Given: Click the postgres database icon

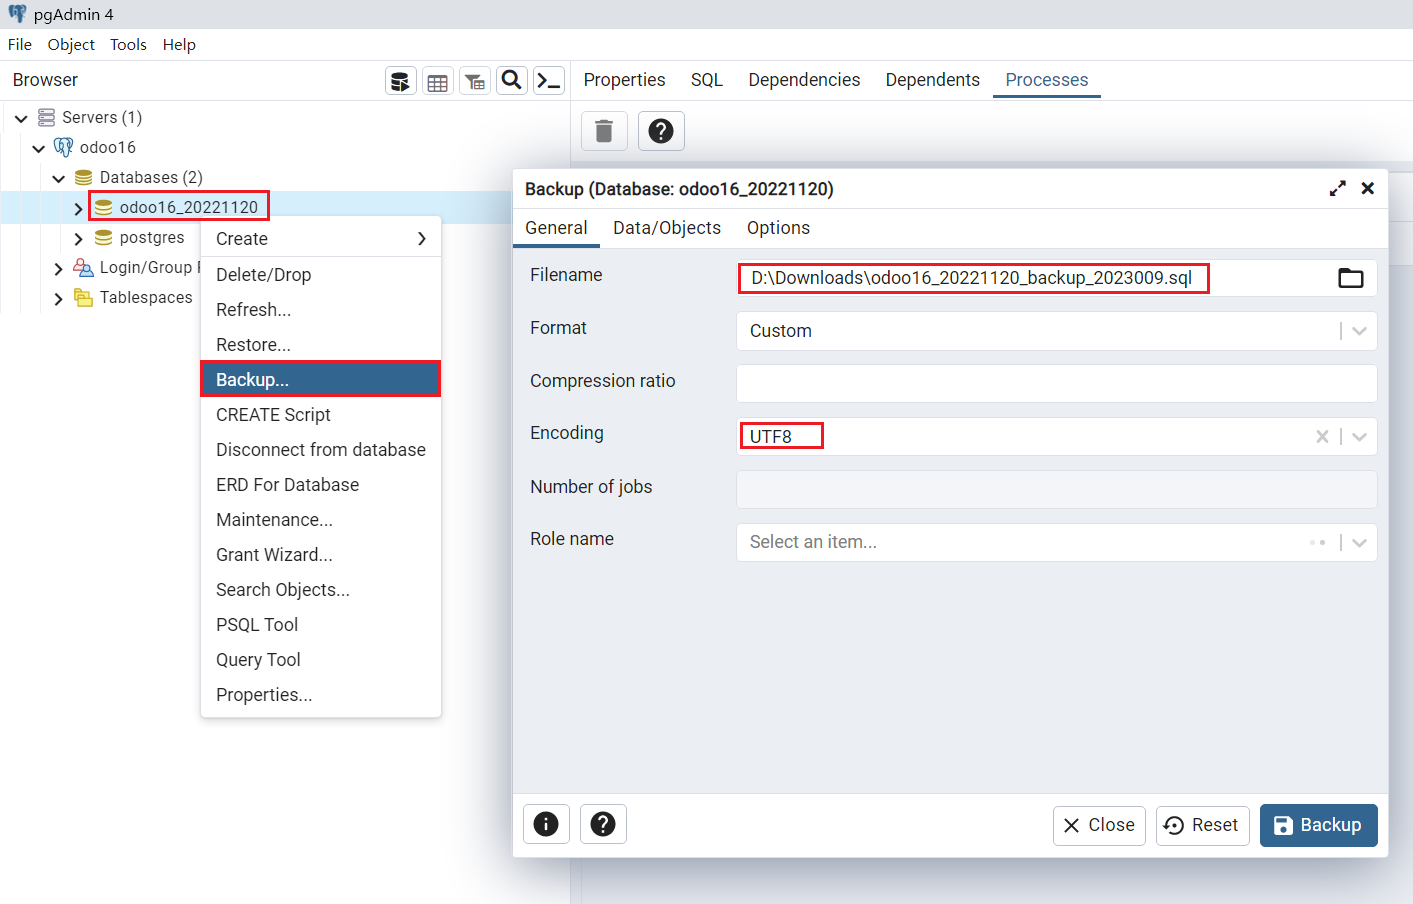Looking at the screenshot, I should [103, 238].
